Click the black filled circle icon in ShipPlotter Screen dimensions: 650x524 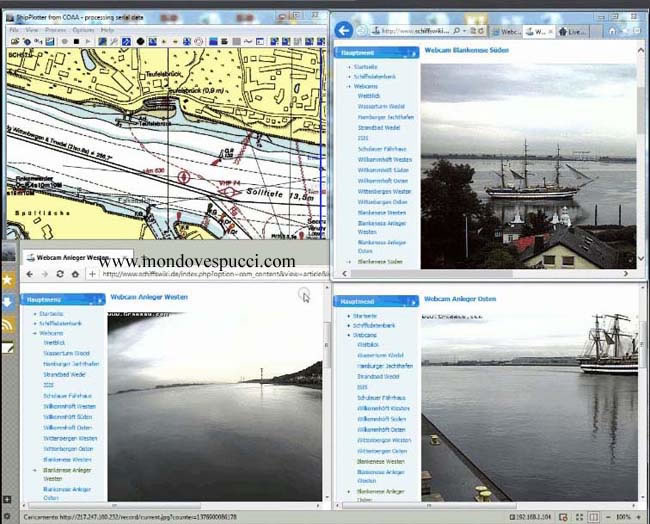click(140, 41)
